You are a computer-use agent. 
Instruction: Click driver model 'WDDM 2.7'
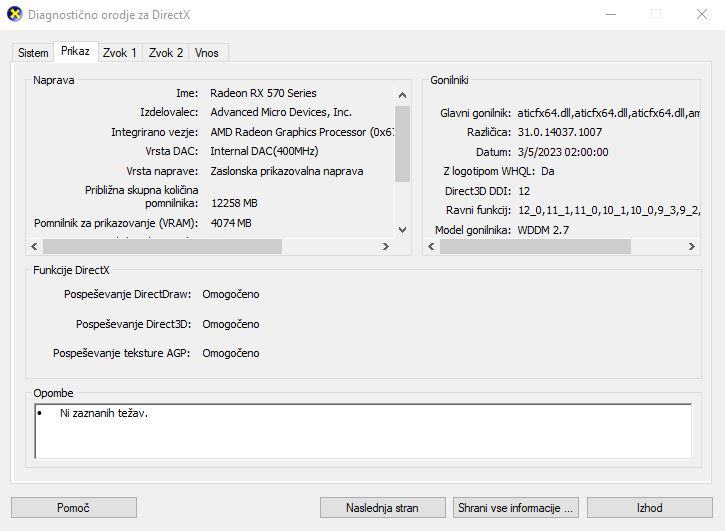coord(543,230)
